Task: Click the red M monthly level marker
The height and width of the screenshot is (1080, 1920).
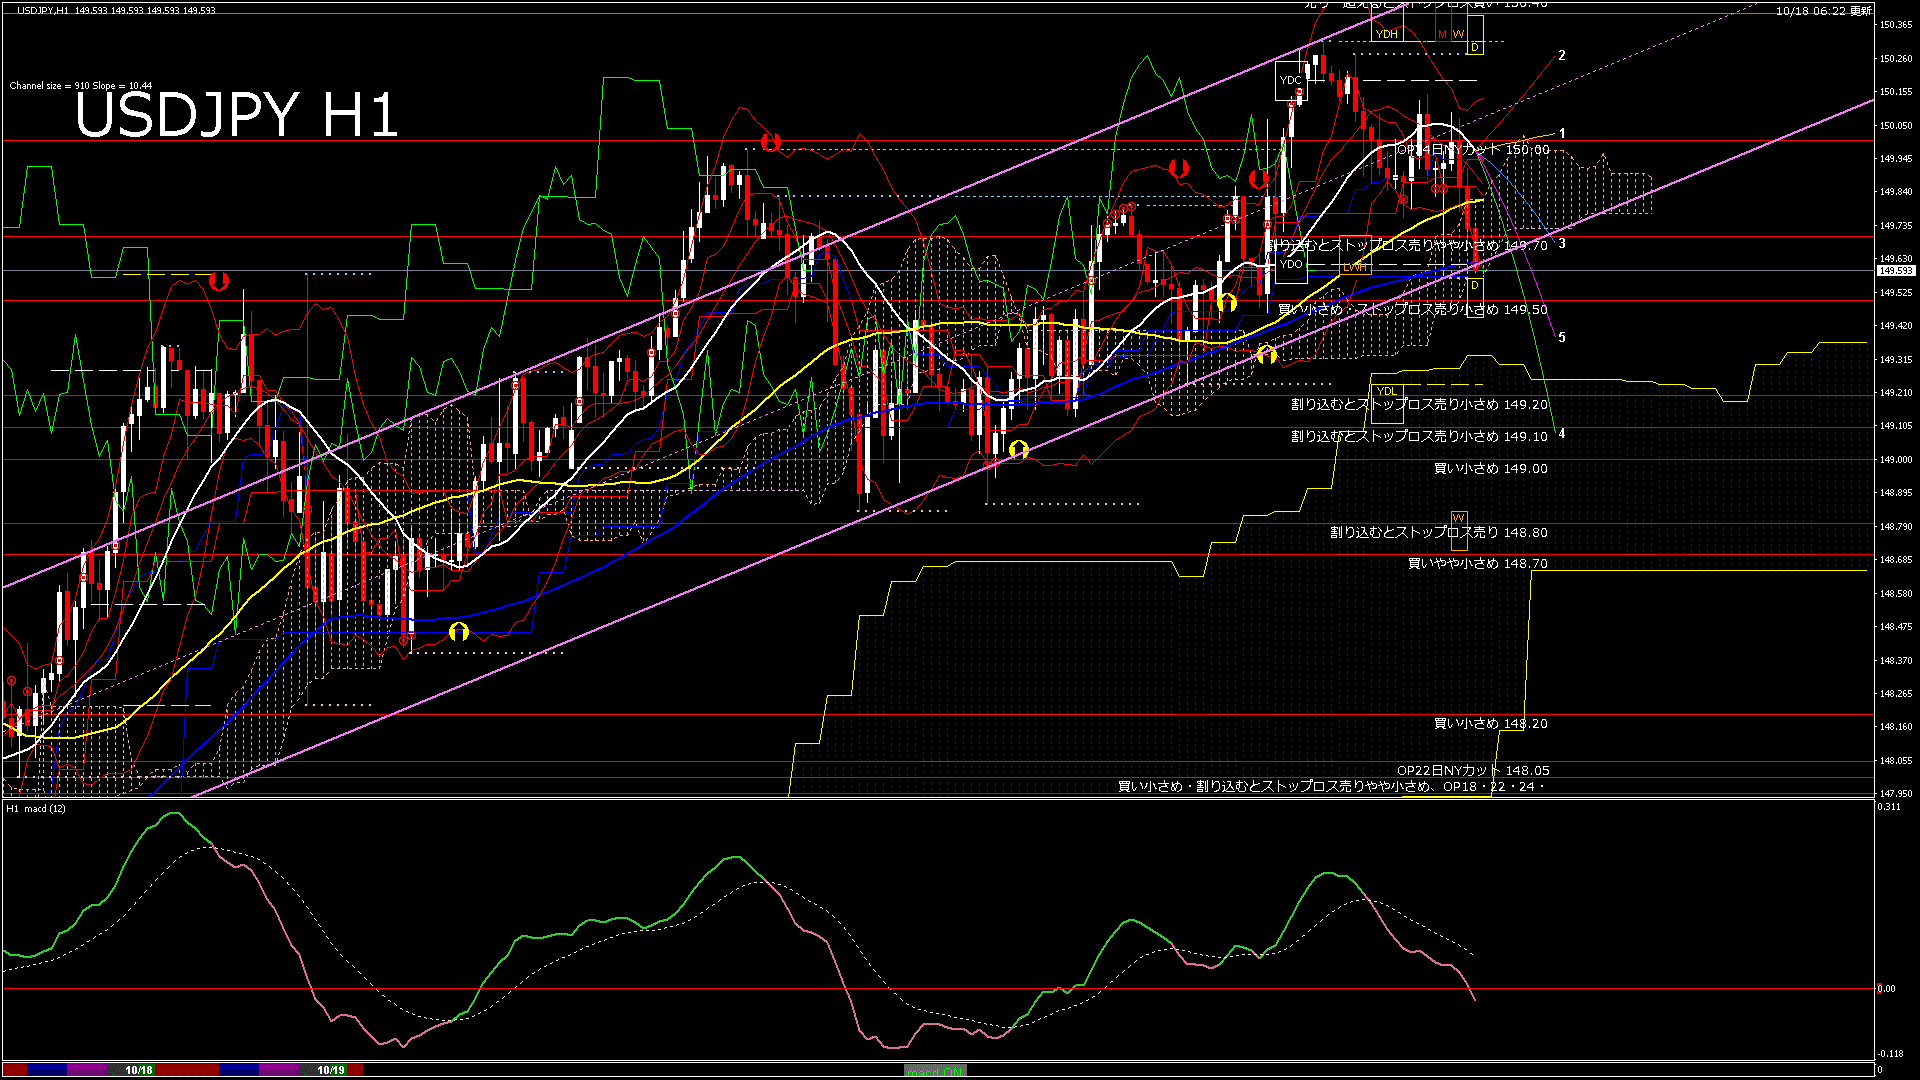Action: click(1442, 34)
